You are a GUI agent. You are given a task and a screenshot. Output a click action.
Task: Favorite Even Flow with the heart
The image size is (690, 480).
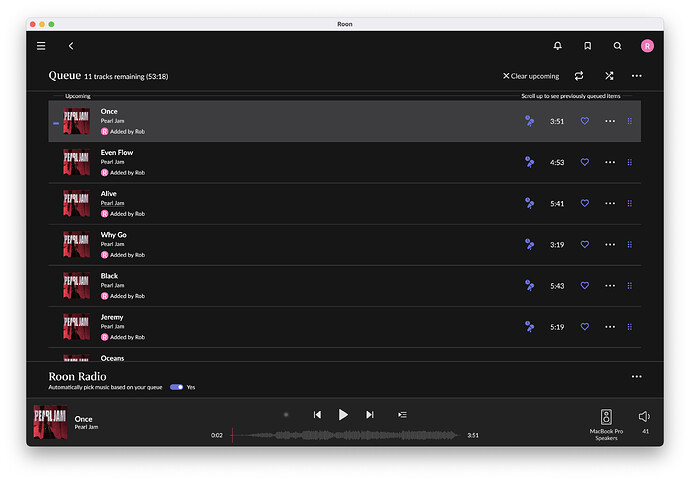(584, 162)
